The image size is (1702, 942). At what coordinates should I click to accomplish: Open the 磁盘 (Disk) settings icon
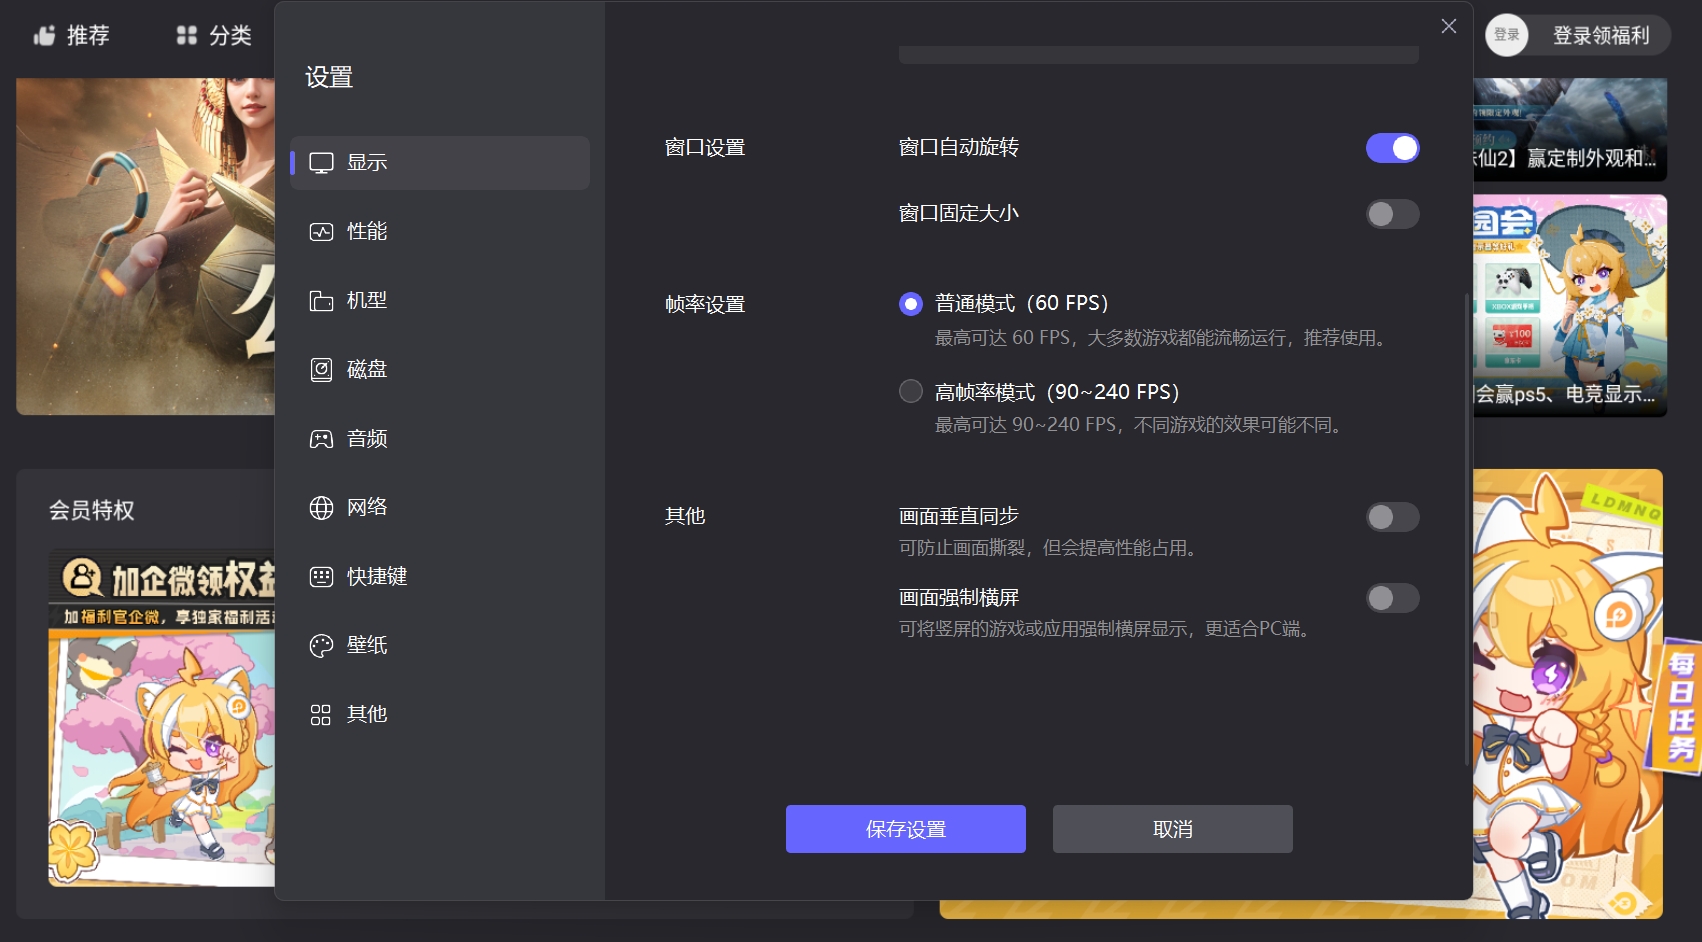pos(321,368)
